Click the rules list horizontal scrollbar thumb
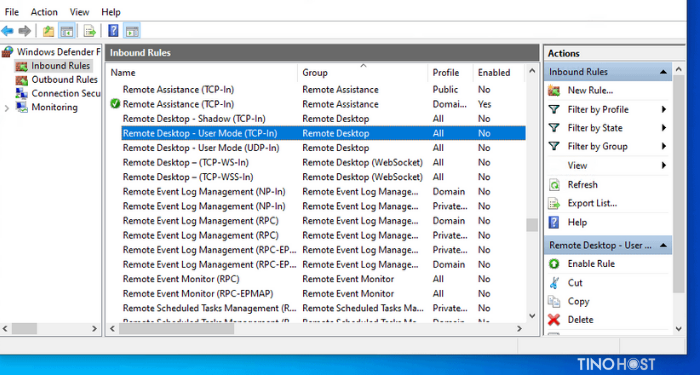This screenshot has height=375, width=700. (176, 329)
